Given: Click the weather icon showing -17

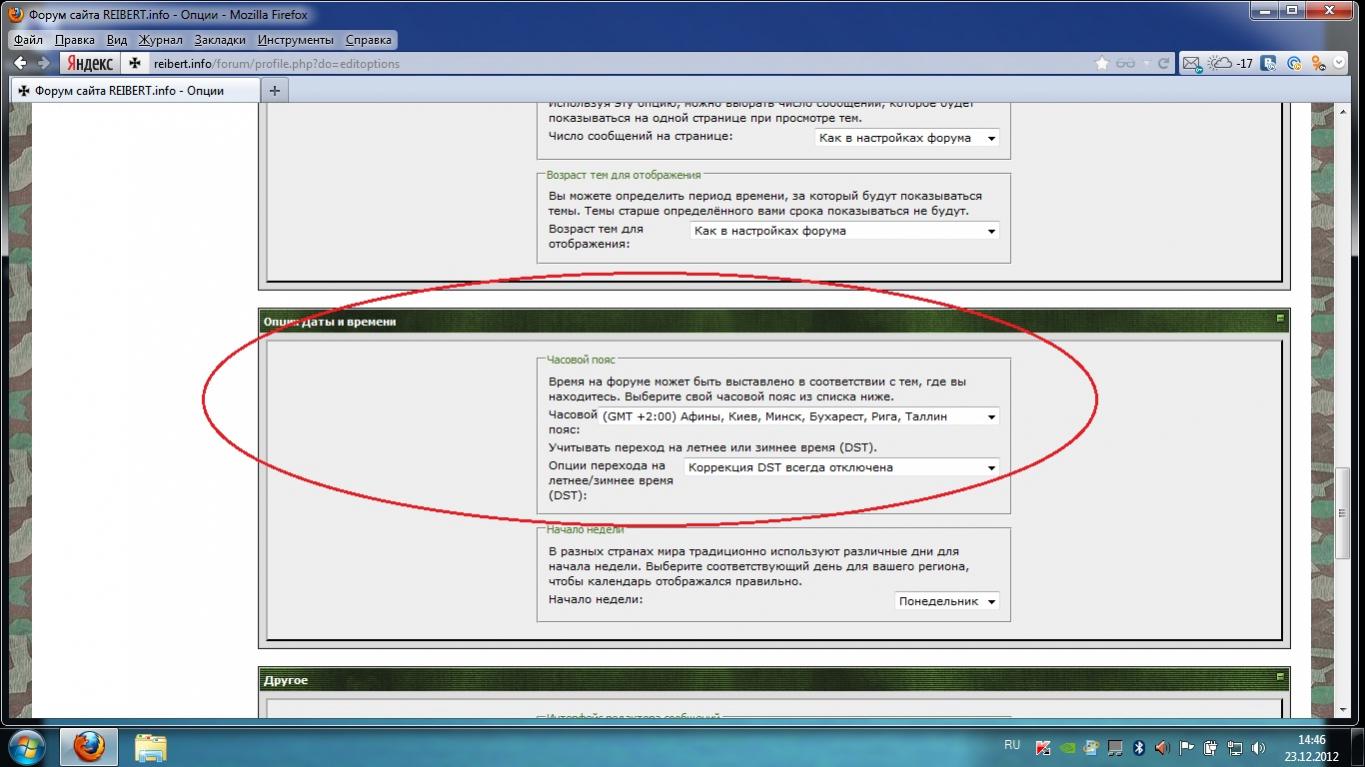Looking at the screenshot, I should 1231,63.
